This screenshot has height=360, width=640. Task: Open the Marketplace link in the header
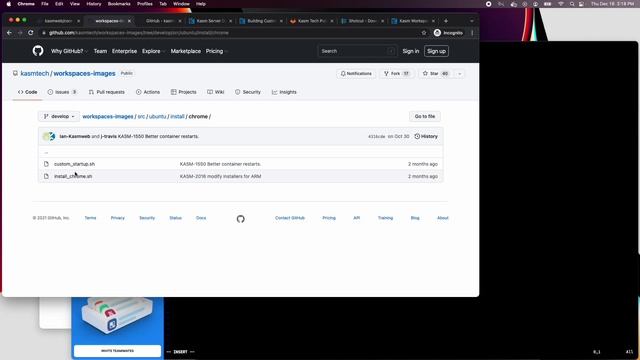(x=186, y=51)
